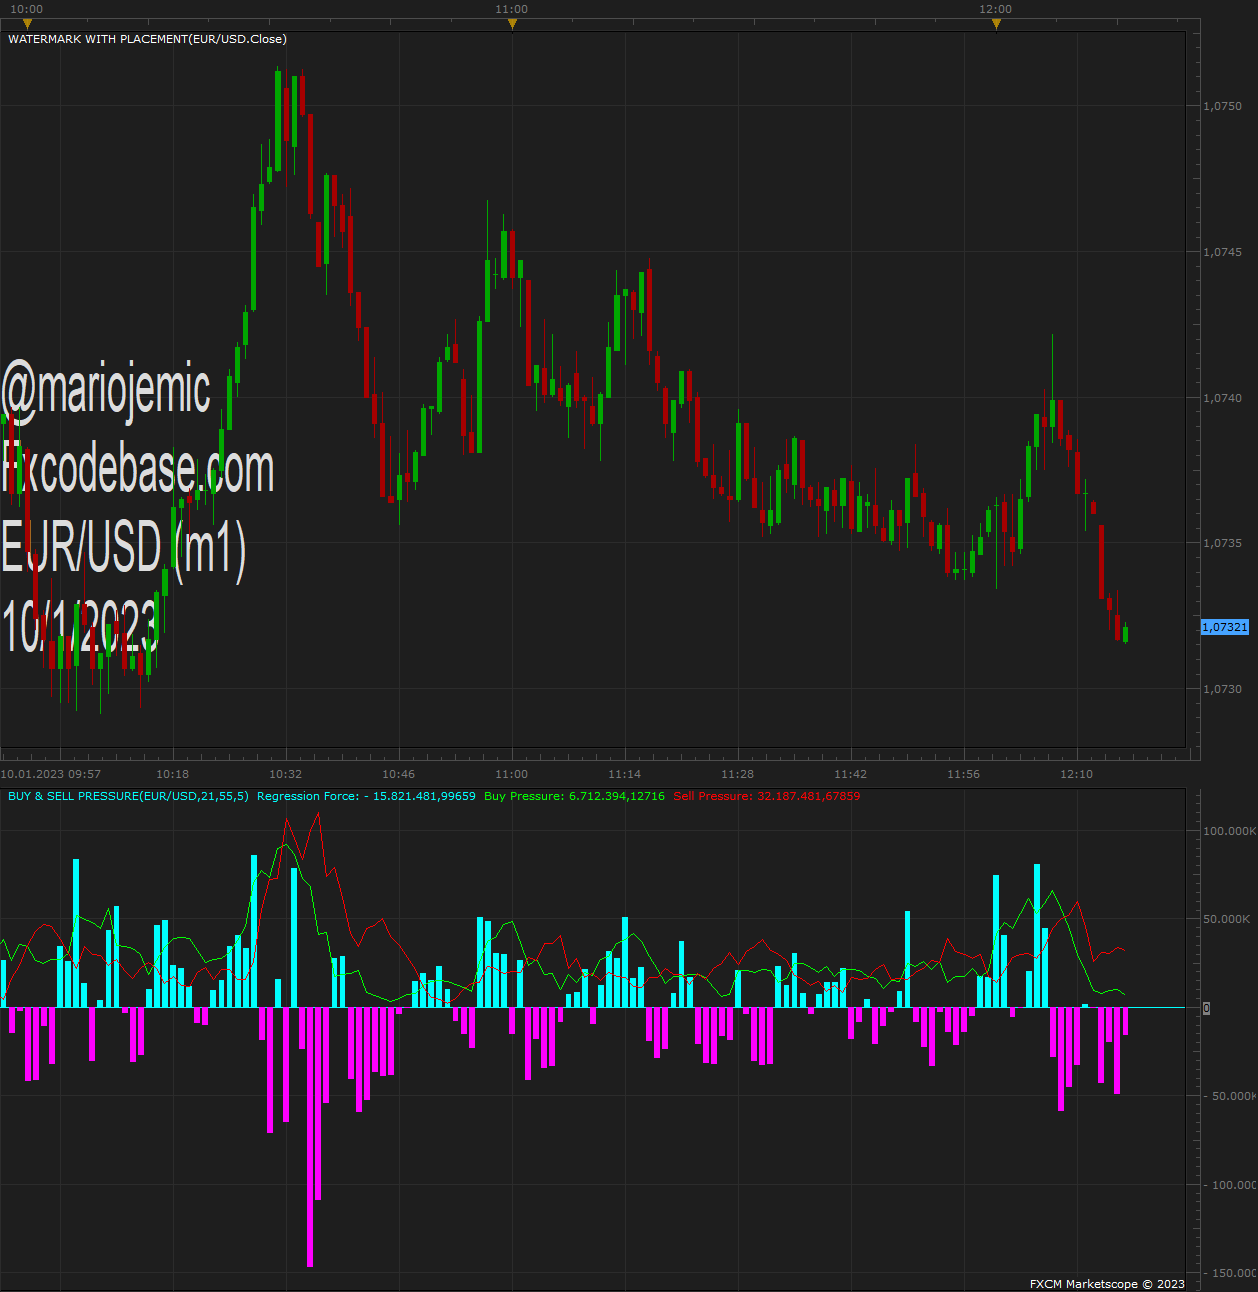Click the FXCM Marketscope © 2023 text
This screenshot has height=1292, width=1258.
(1107, 1284)
